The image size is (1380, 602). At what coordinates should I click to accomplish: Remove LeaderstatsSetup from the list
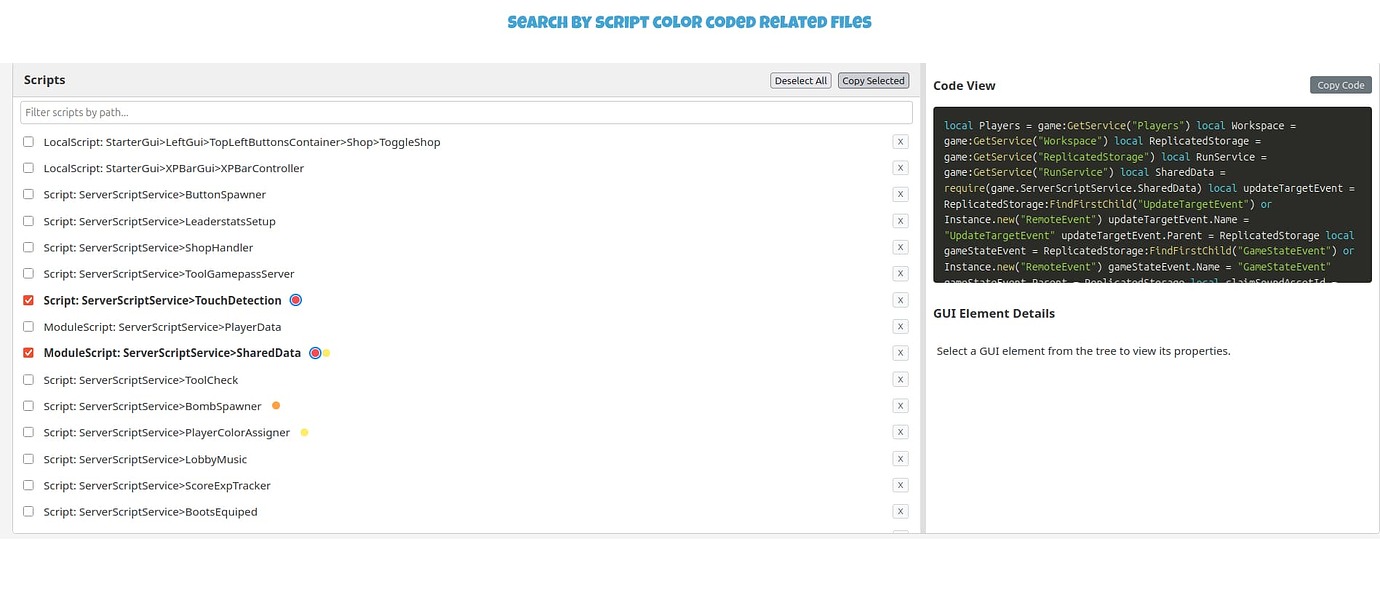pos(900,221)
